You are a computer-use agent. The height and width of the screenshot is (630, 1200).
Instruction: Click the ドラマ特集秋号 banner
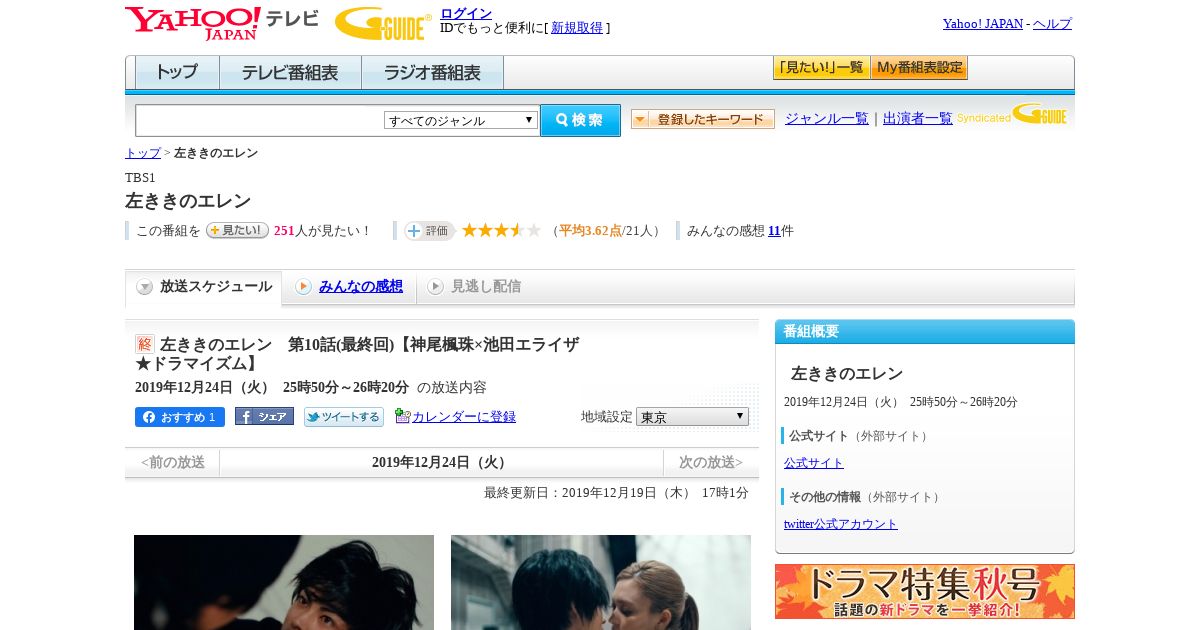pos(925,591)
